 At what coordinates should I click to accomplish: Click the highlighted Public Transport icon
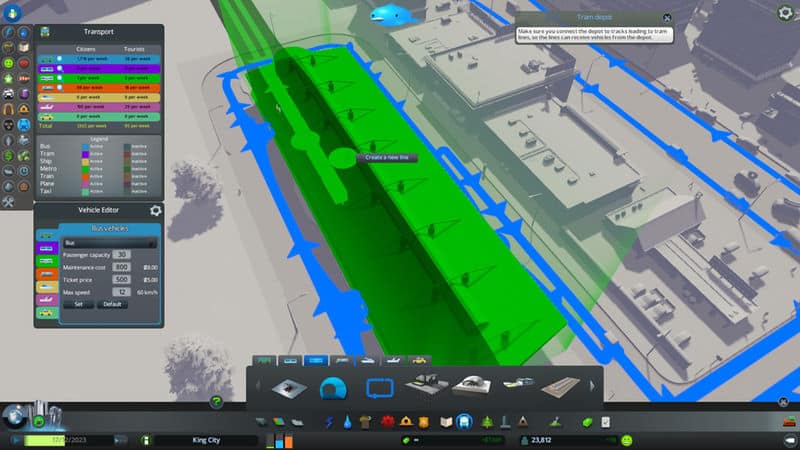tap(464, 421)
